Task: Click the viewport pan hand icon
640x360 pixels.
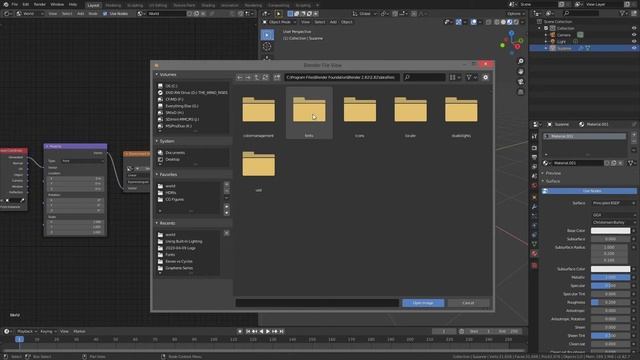Action: pyautogui.click(x=521, y=71)
